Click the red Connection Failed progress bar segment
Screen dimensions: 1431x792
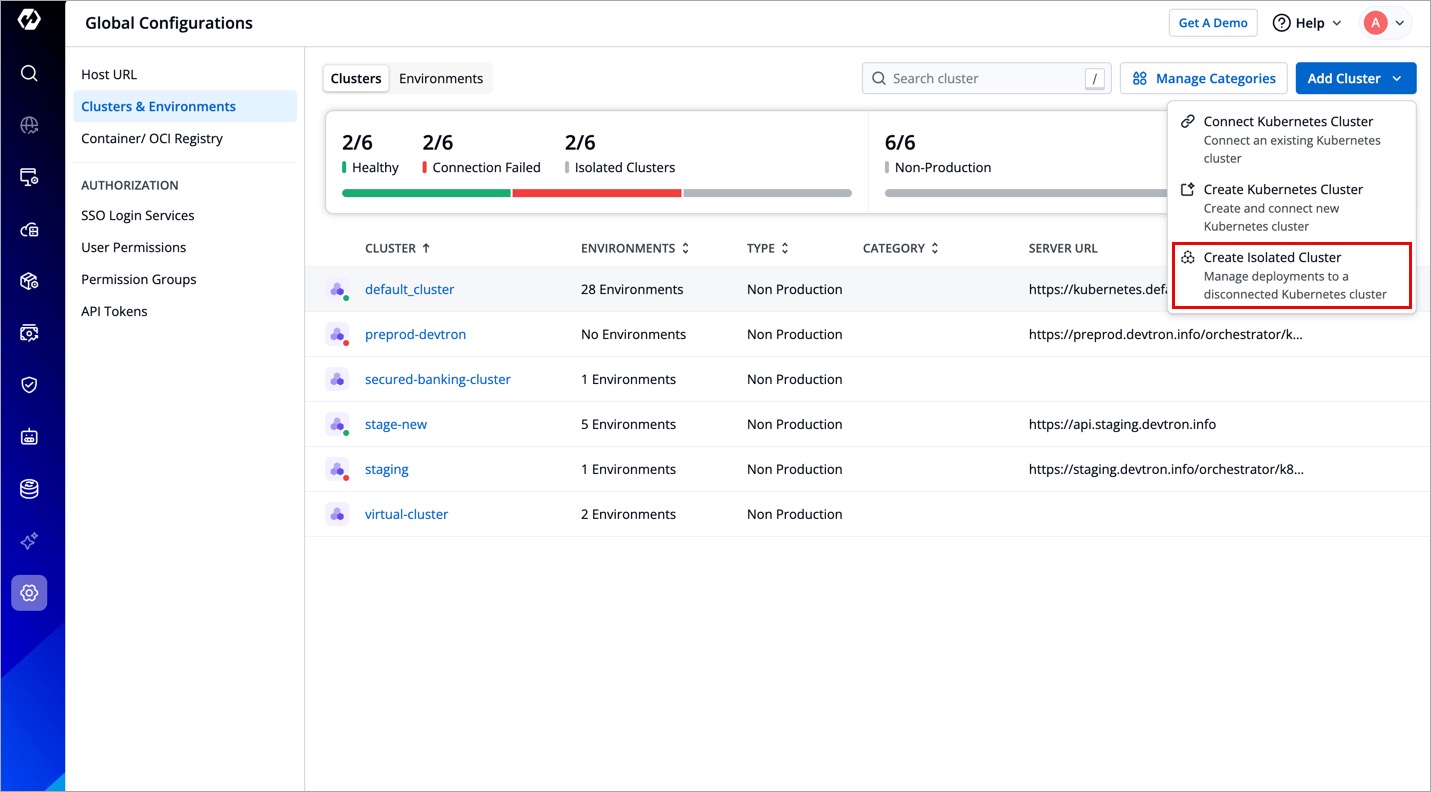(597, 193)
